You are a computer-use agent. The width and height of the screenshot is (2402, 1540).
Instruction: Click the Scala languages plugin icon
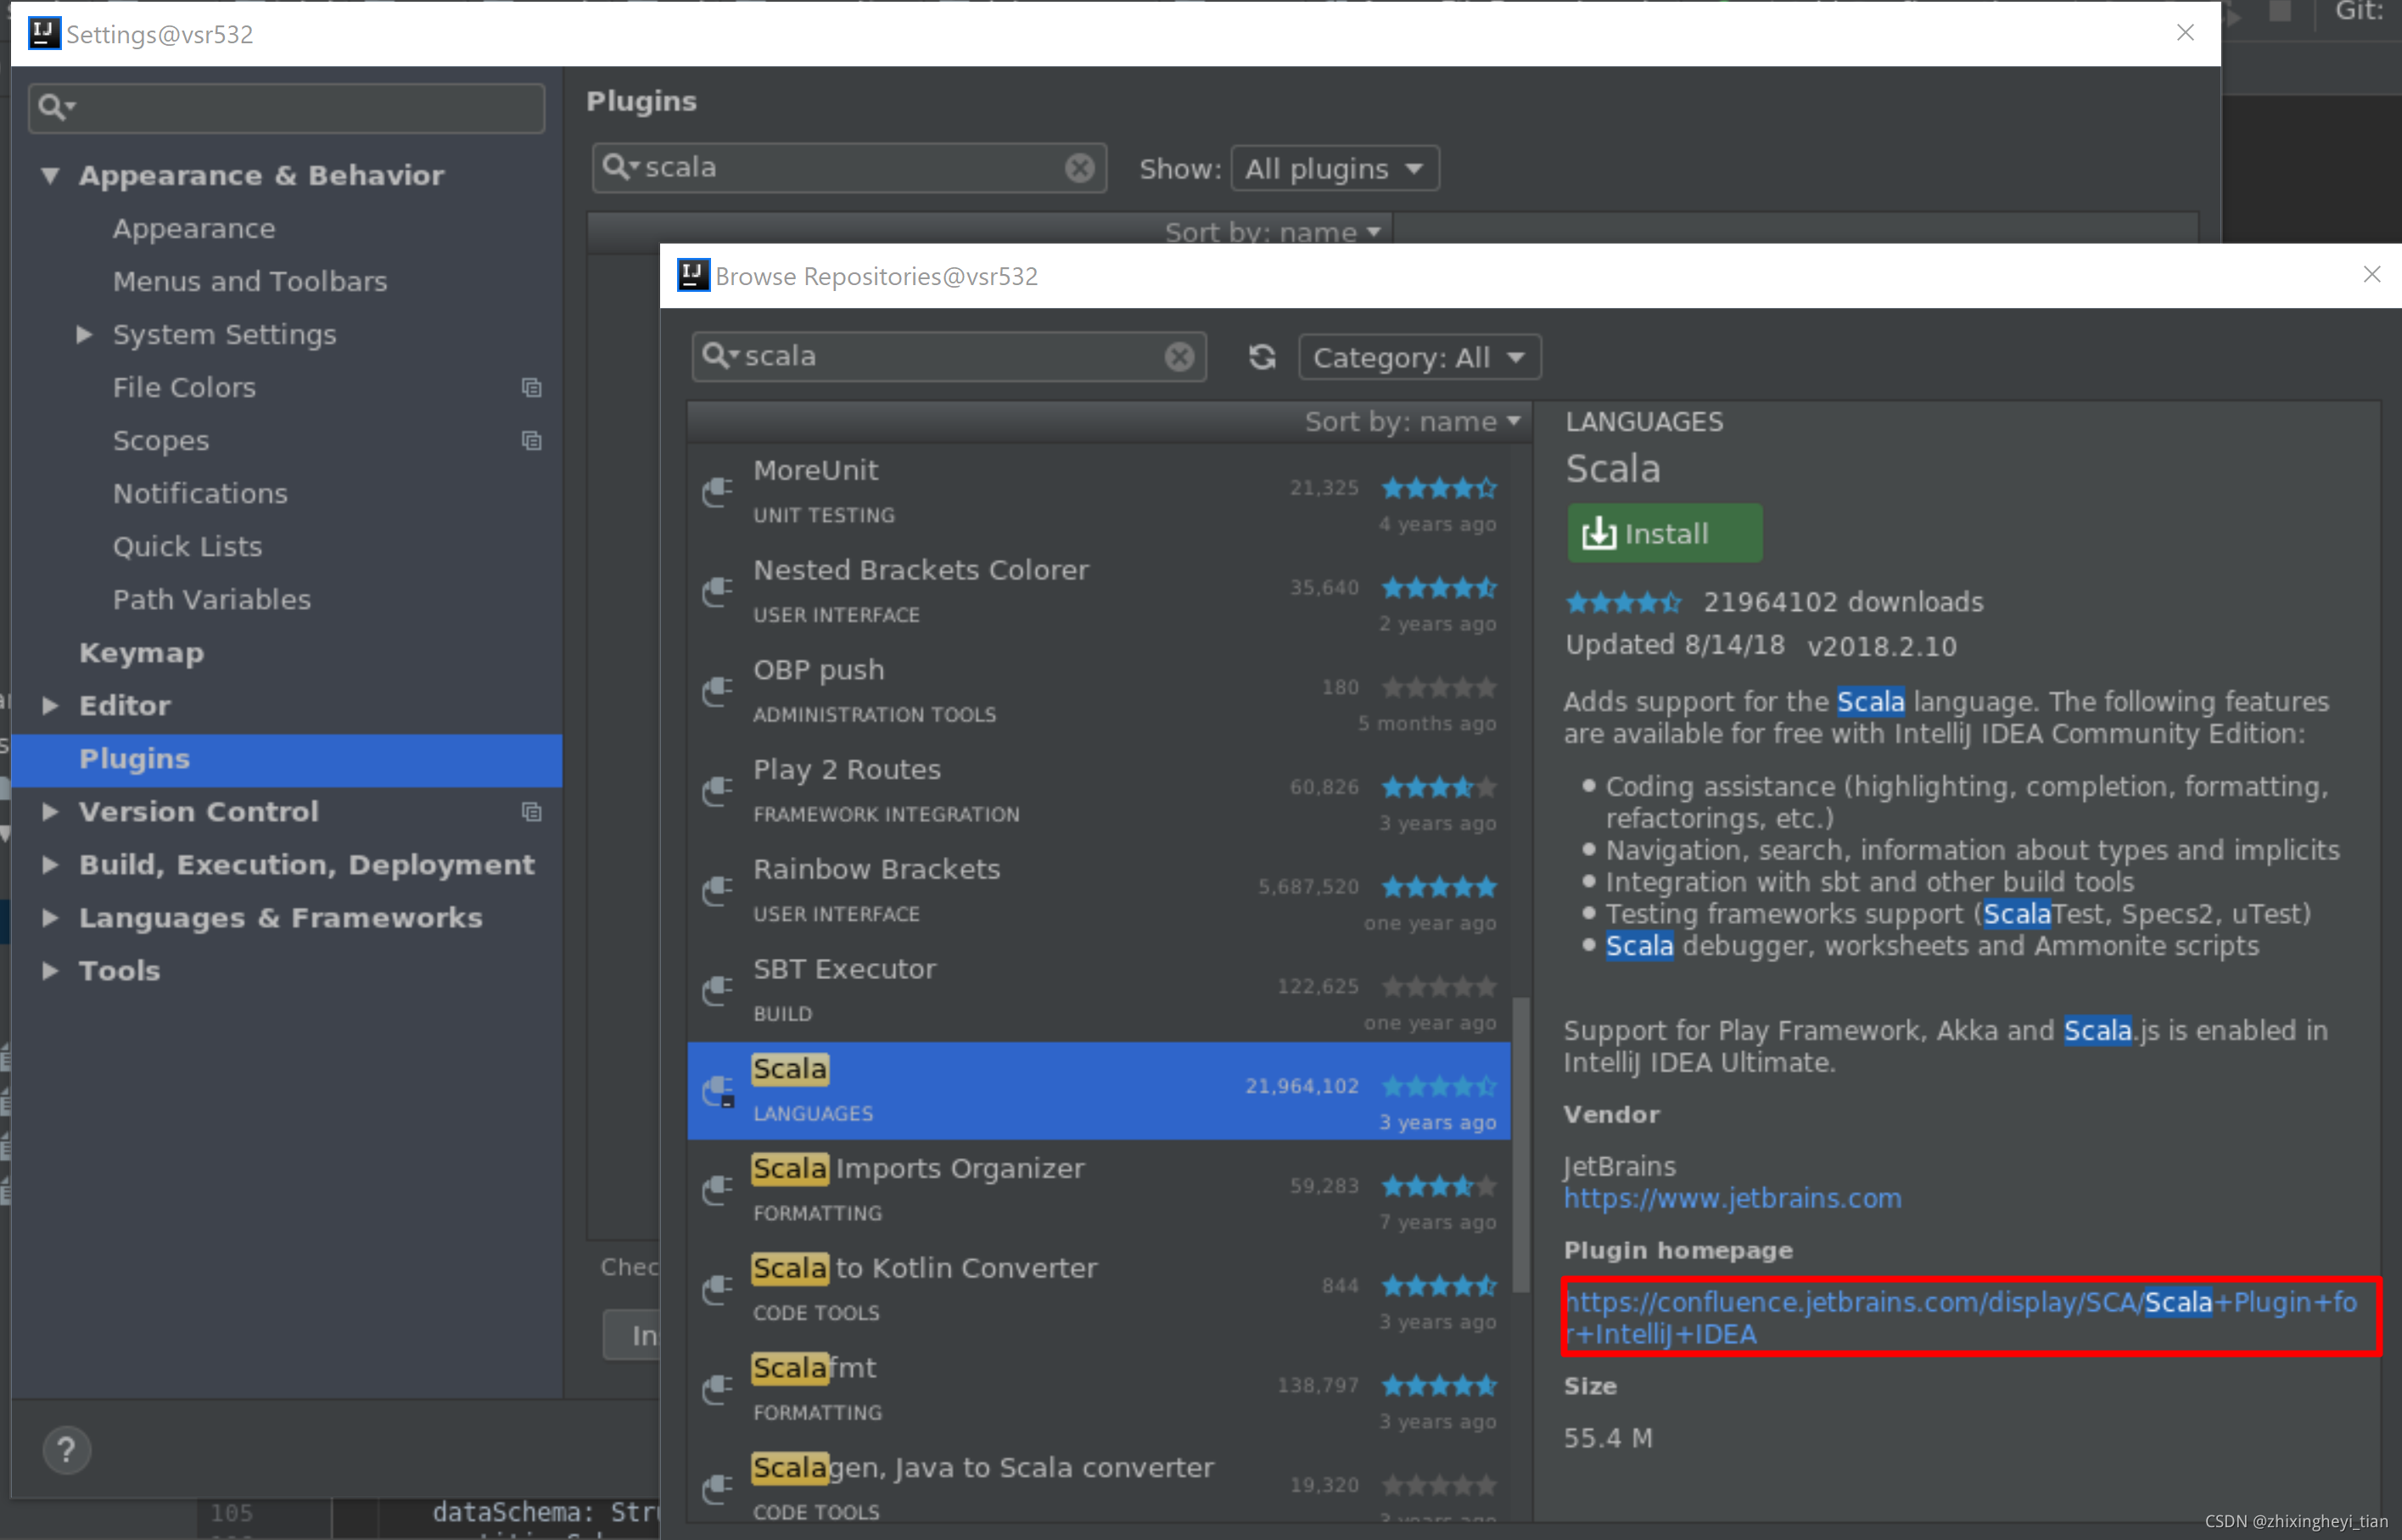click(717, 1090)
